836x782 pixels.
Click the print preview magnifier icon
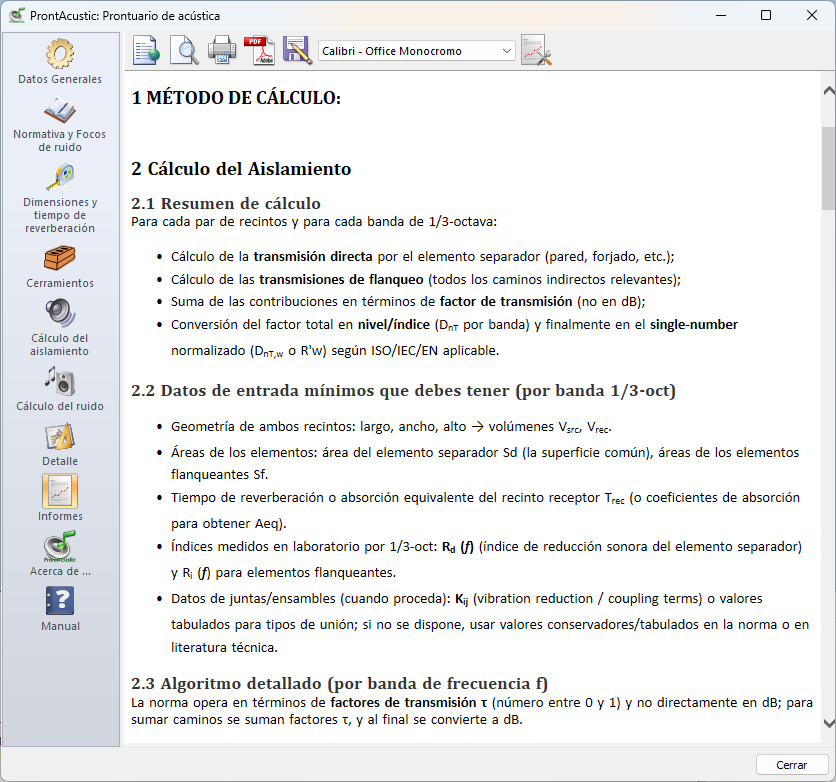tap(184, 50)
